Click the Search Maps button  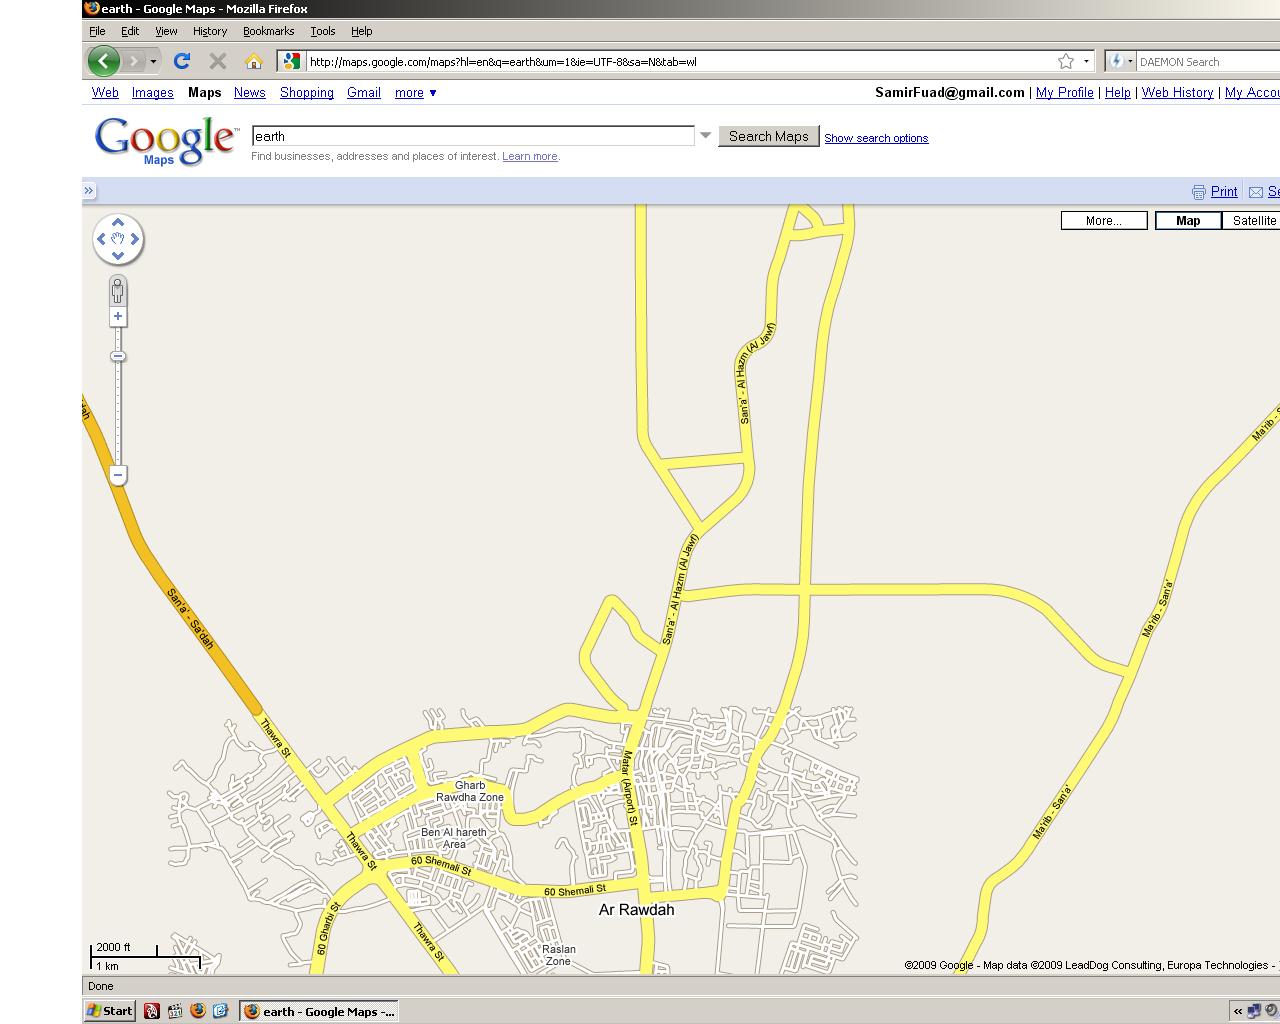[x=769, y=136]
